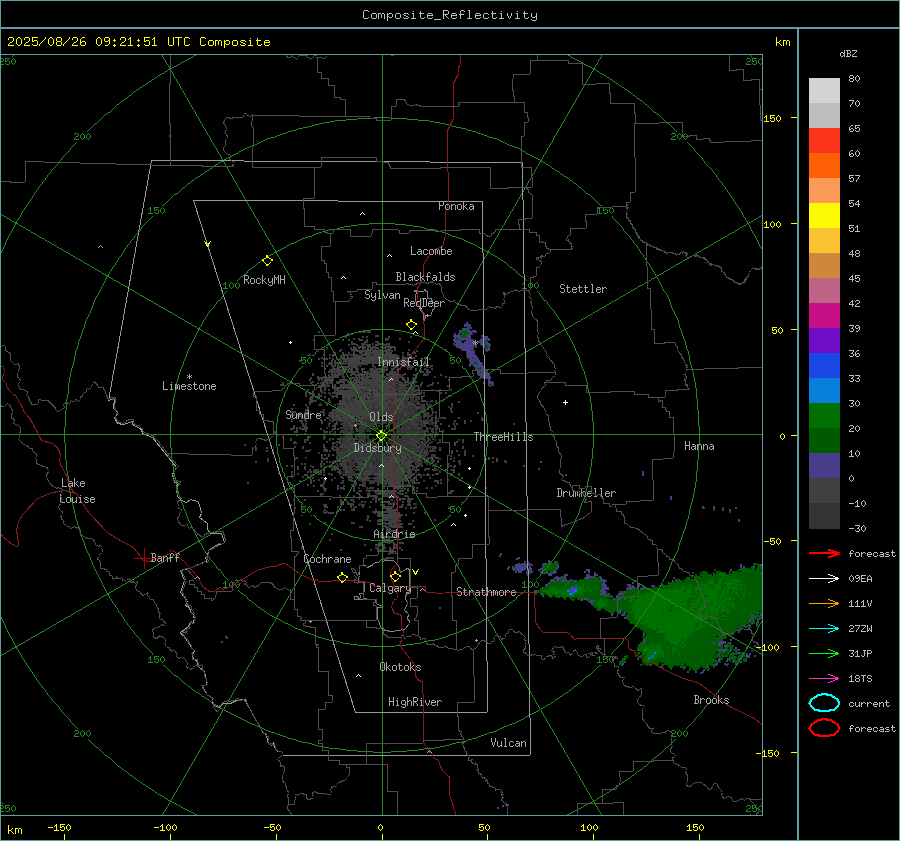Click the 09EA legend label
Screen dimensions: 900x841
[860, 579]
